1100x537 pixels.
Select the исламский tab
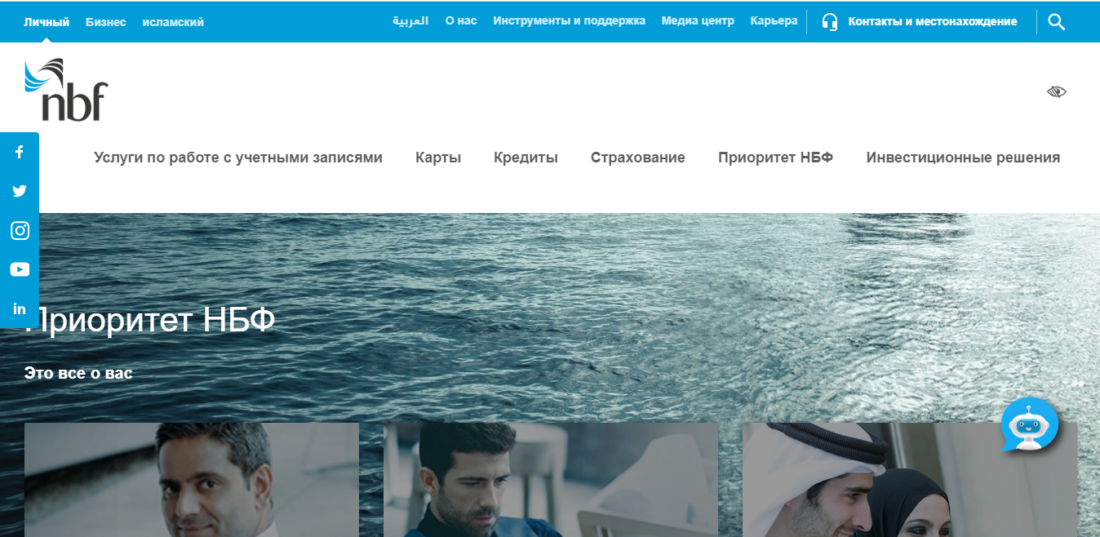(173, 22)
